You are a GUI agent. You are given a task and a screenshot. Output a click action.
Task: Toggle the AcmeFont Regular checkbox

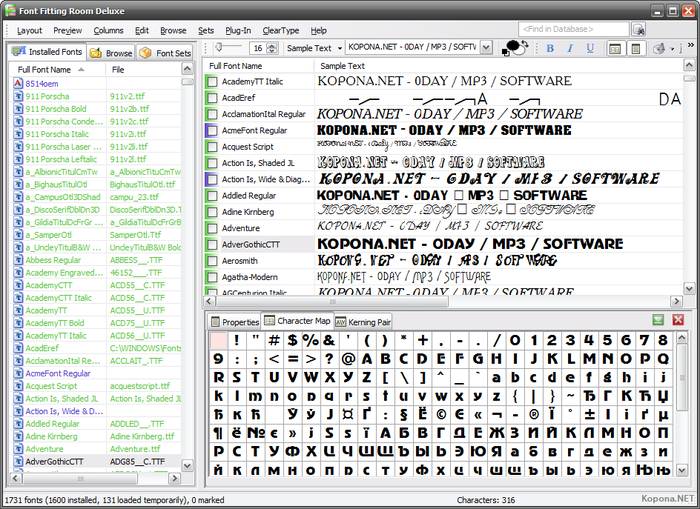(x=212, y=131)
